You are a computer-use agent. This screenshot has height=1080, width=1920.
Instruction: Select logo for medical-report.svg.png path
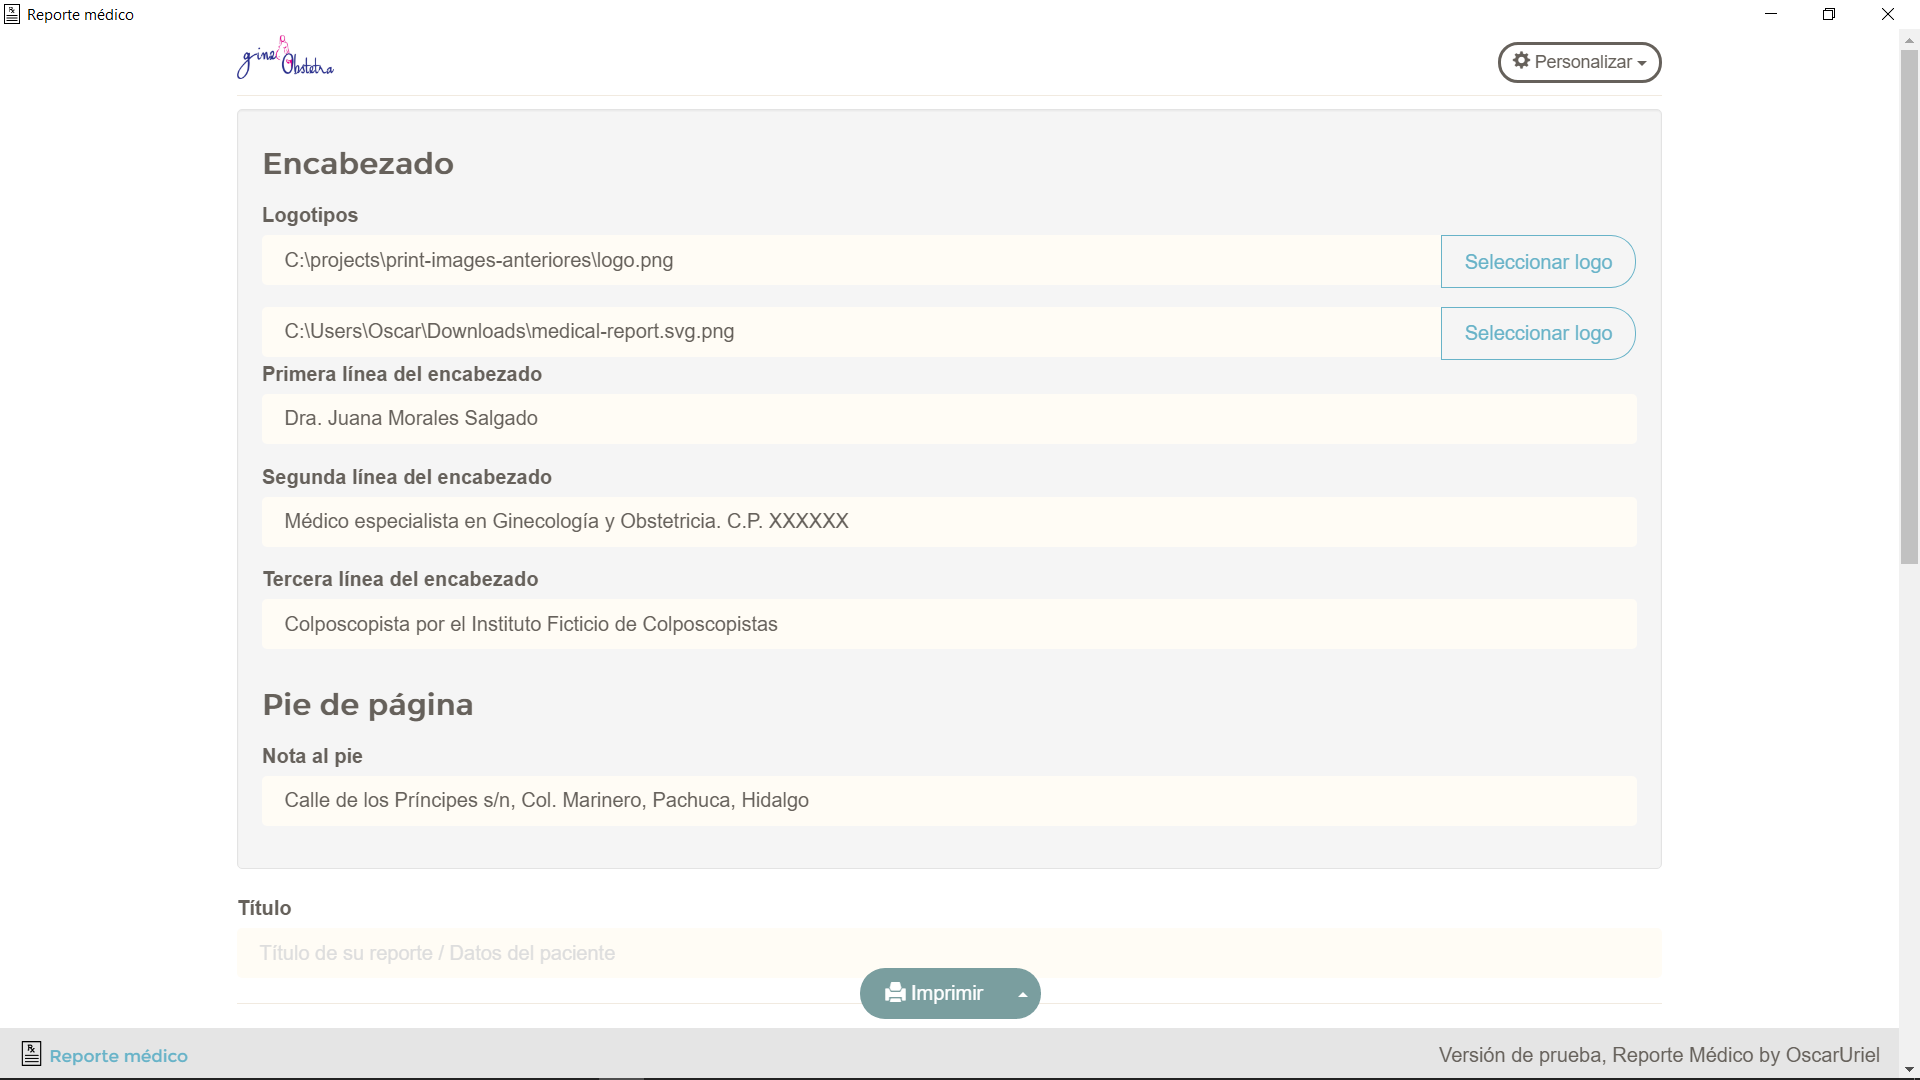(1537, 333)
